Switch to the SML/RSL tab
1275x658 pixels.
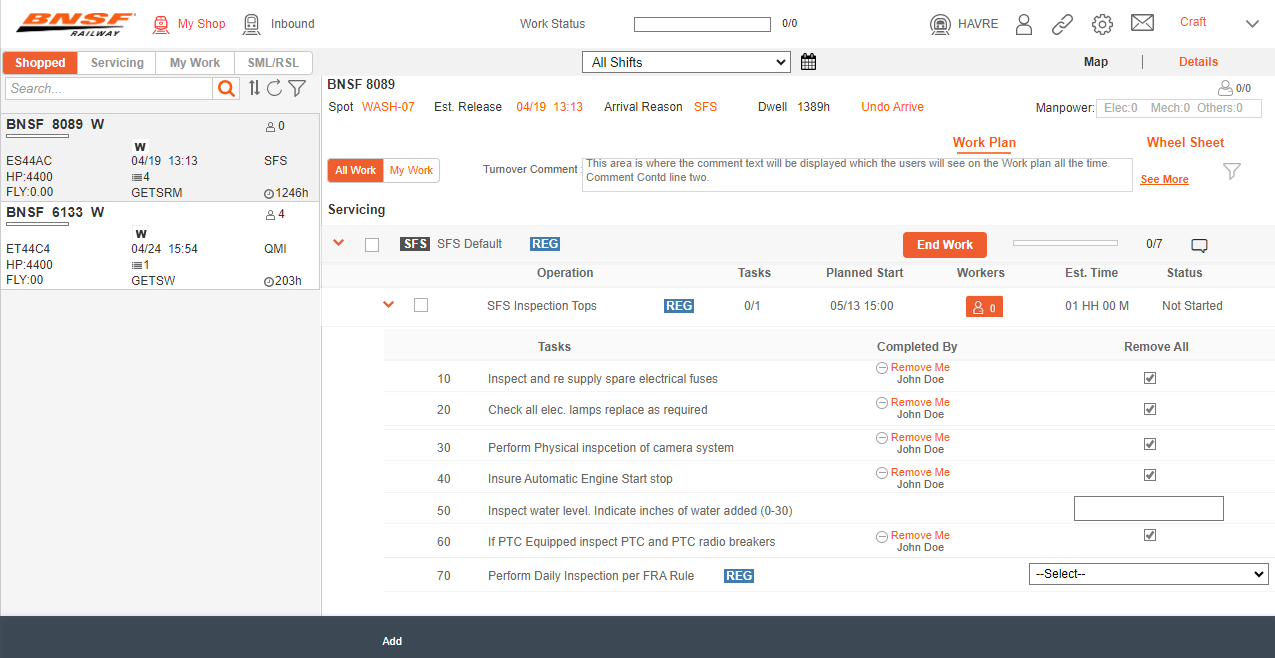pyautogui.click(x=273, y=63)
